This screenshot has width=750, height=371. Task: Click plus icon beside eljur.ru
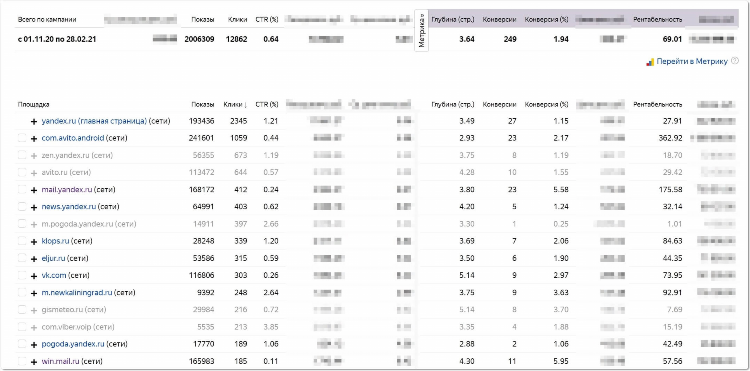point(34,259)
